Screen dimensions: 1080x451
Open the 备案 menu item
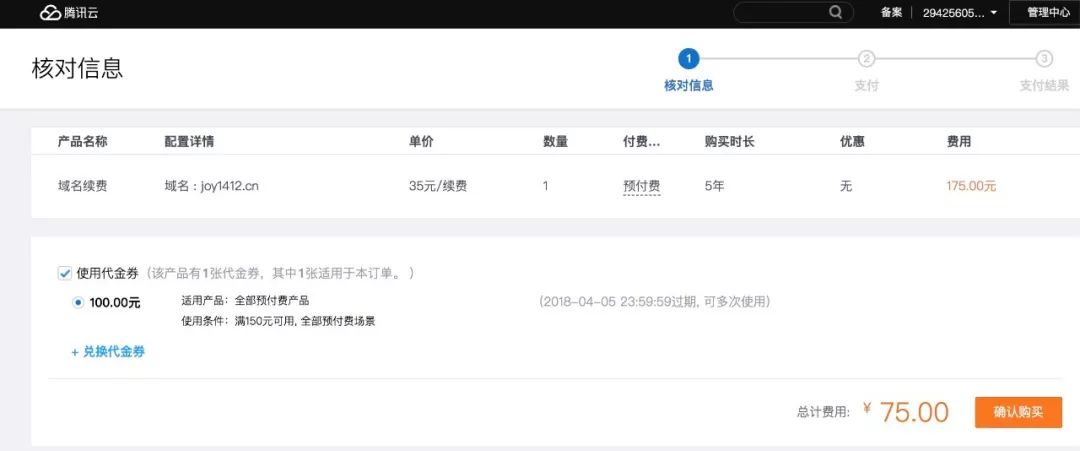(x=891, y=12)
